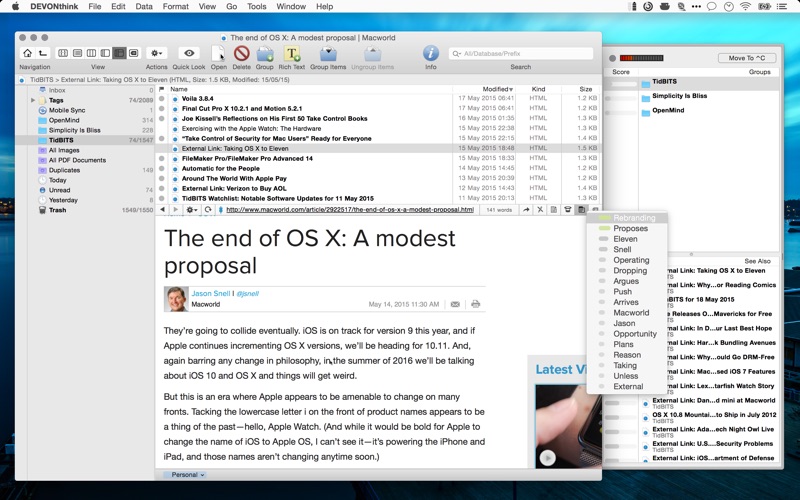Click the red Delete icon in toolbar
This screenshot has width=800, height=500.
coord(241,53)
